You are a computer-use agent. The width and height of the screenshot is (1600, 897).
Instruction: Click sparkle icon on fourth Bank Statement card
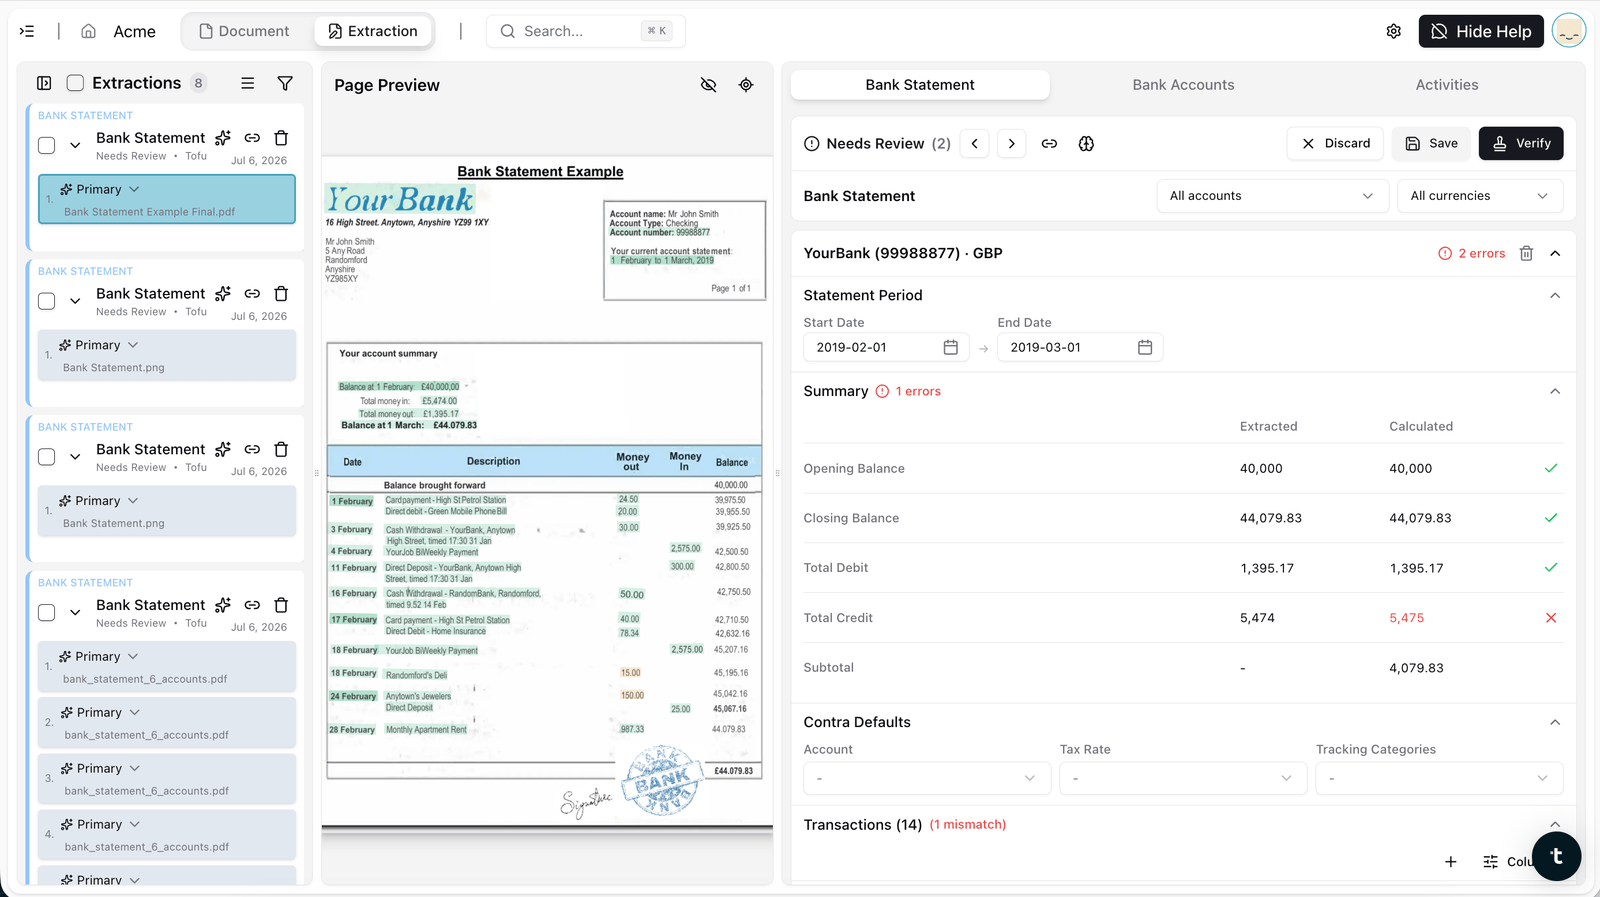coord(223,605)
